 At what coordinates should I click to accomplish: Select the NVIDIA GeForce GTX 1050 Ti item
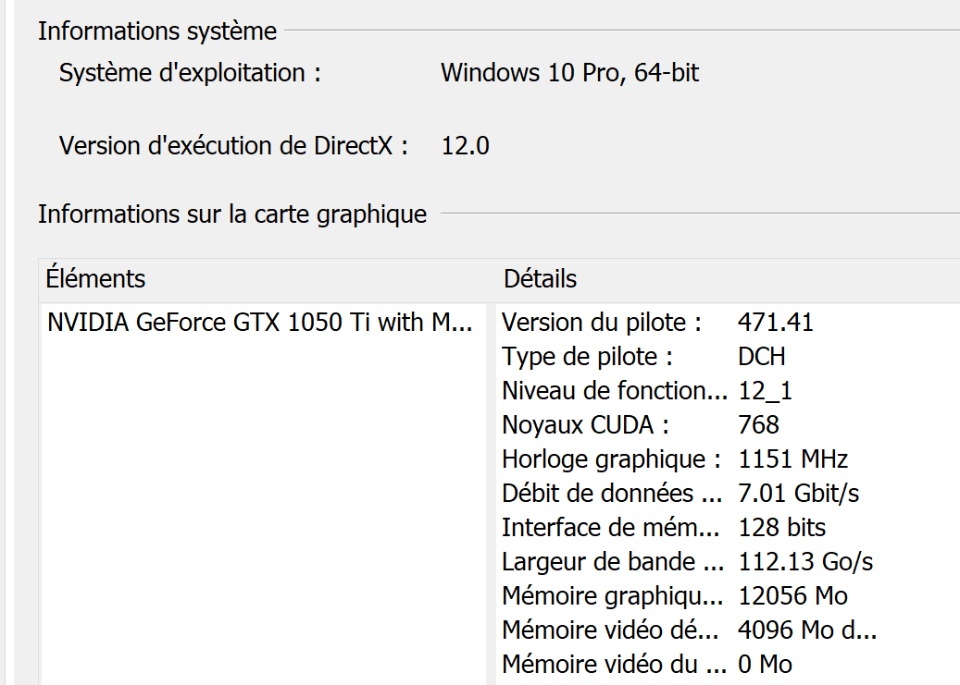[259, 323]
